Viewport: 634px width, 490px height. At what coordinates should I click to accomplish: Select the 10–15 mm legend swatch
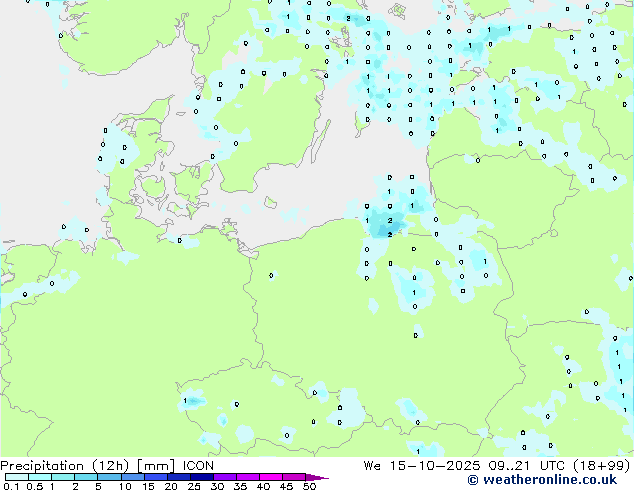coord(133,477)
